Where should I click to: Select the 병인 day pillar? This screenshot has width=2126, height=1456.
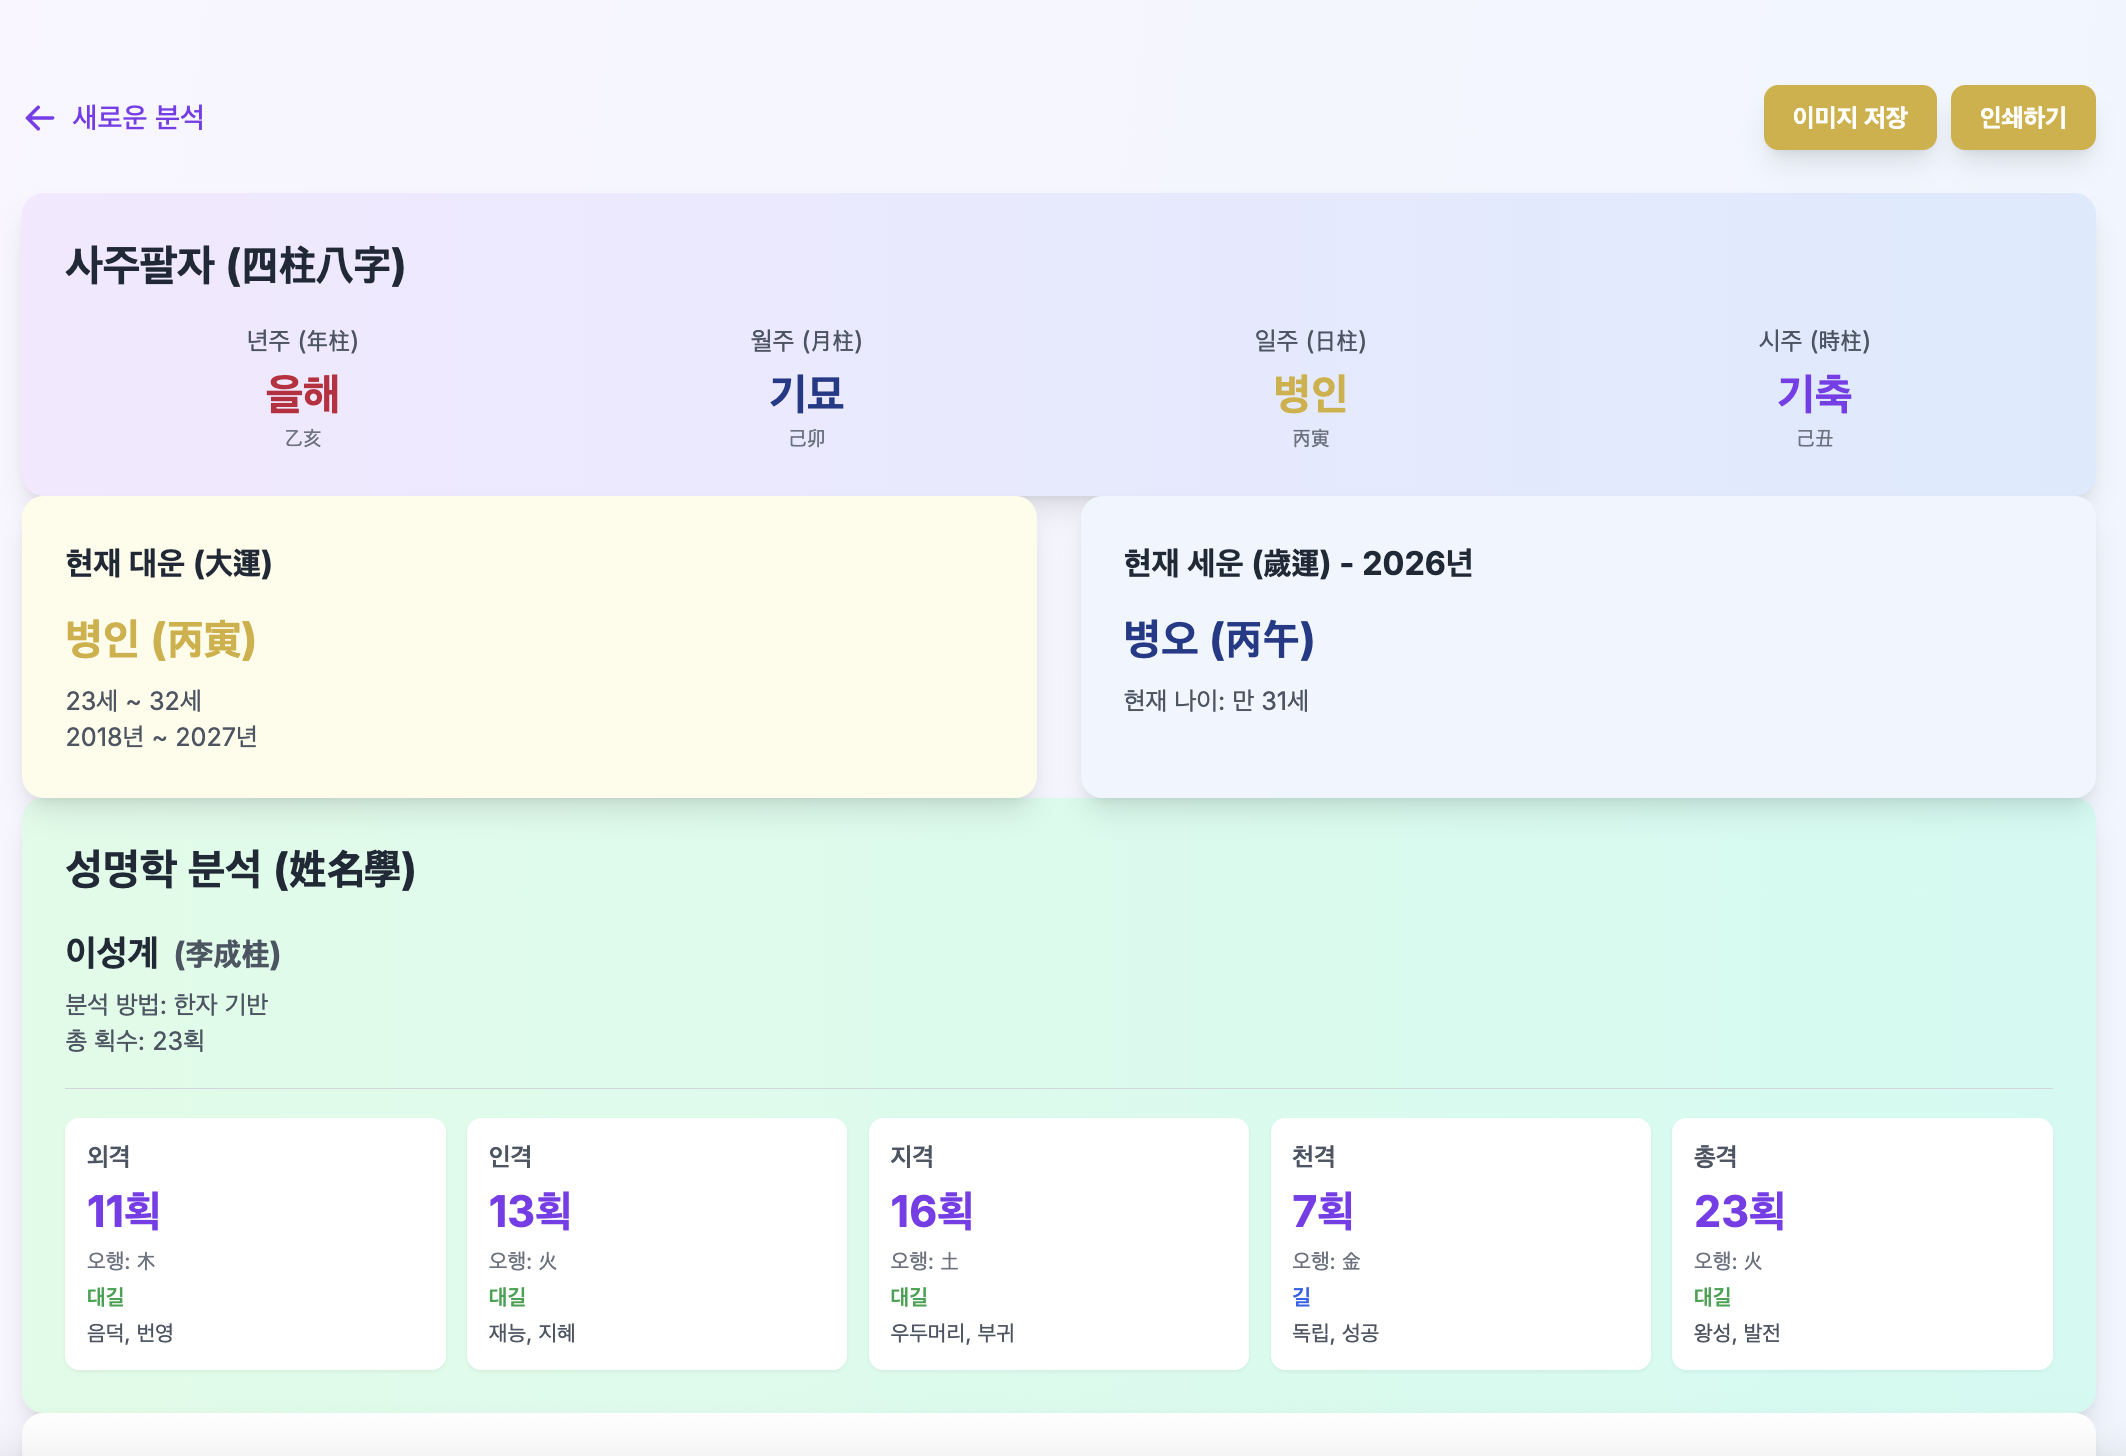coord(1311,394)
